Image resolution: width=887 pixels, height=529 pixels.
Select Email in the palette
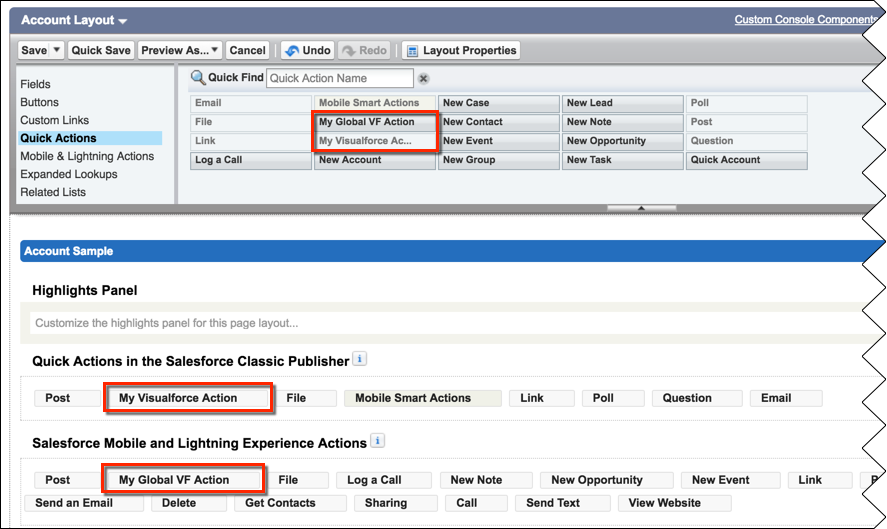(x=251, y=103)
